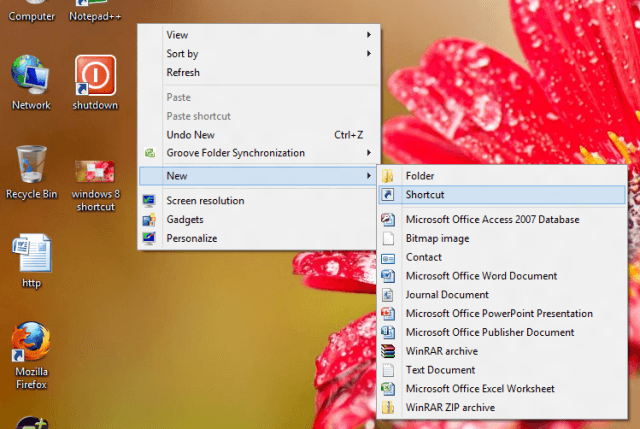Viewport: 640px width, 429px height.
Task: Select the Notepad++ desktop shortcut
Action: 95,11
